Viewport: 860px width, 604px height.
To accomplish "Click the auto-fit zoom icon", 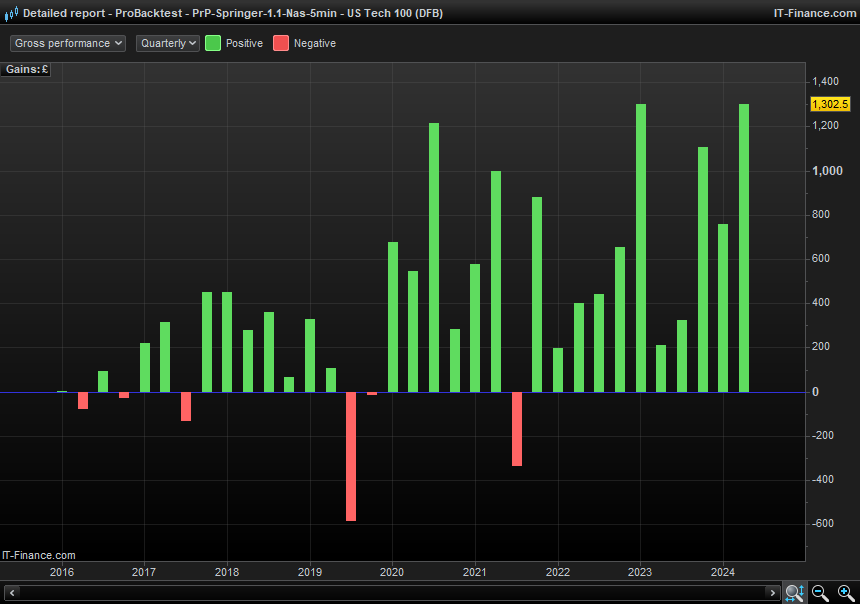I will 794,593.
